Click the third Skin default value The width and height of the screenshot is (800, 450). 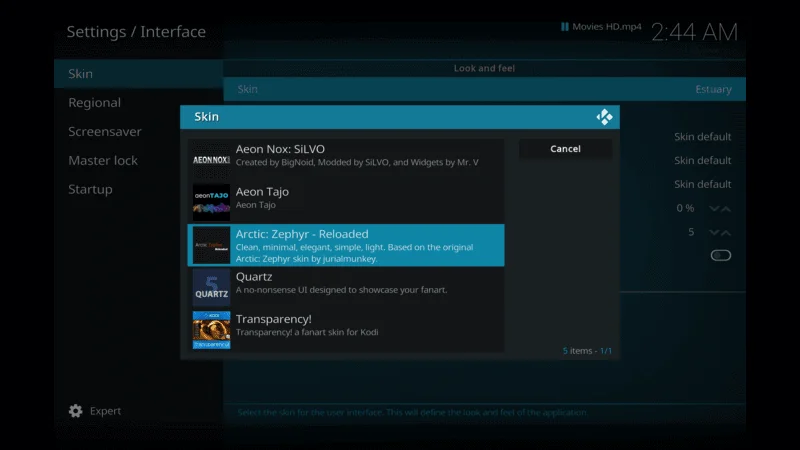pyautogui.click(x=703, y=184)
